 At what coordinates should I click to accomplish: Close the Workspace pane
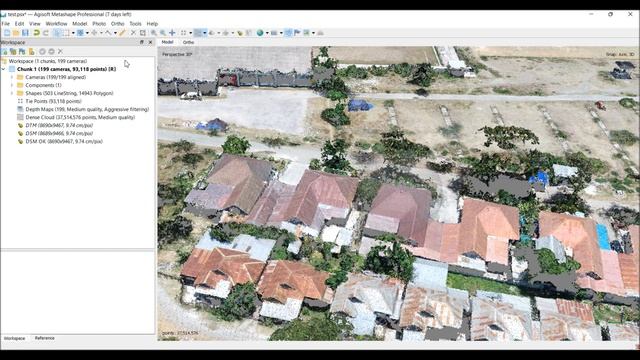pos(150,42)
